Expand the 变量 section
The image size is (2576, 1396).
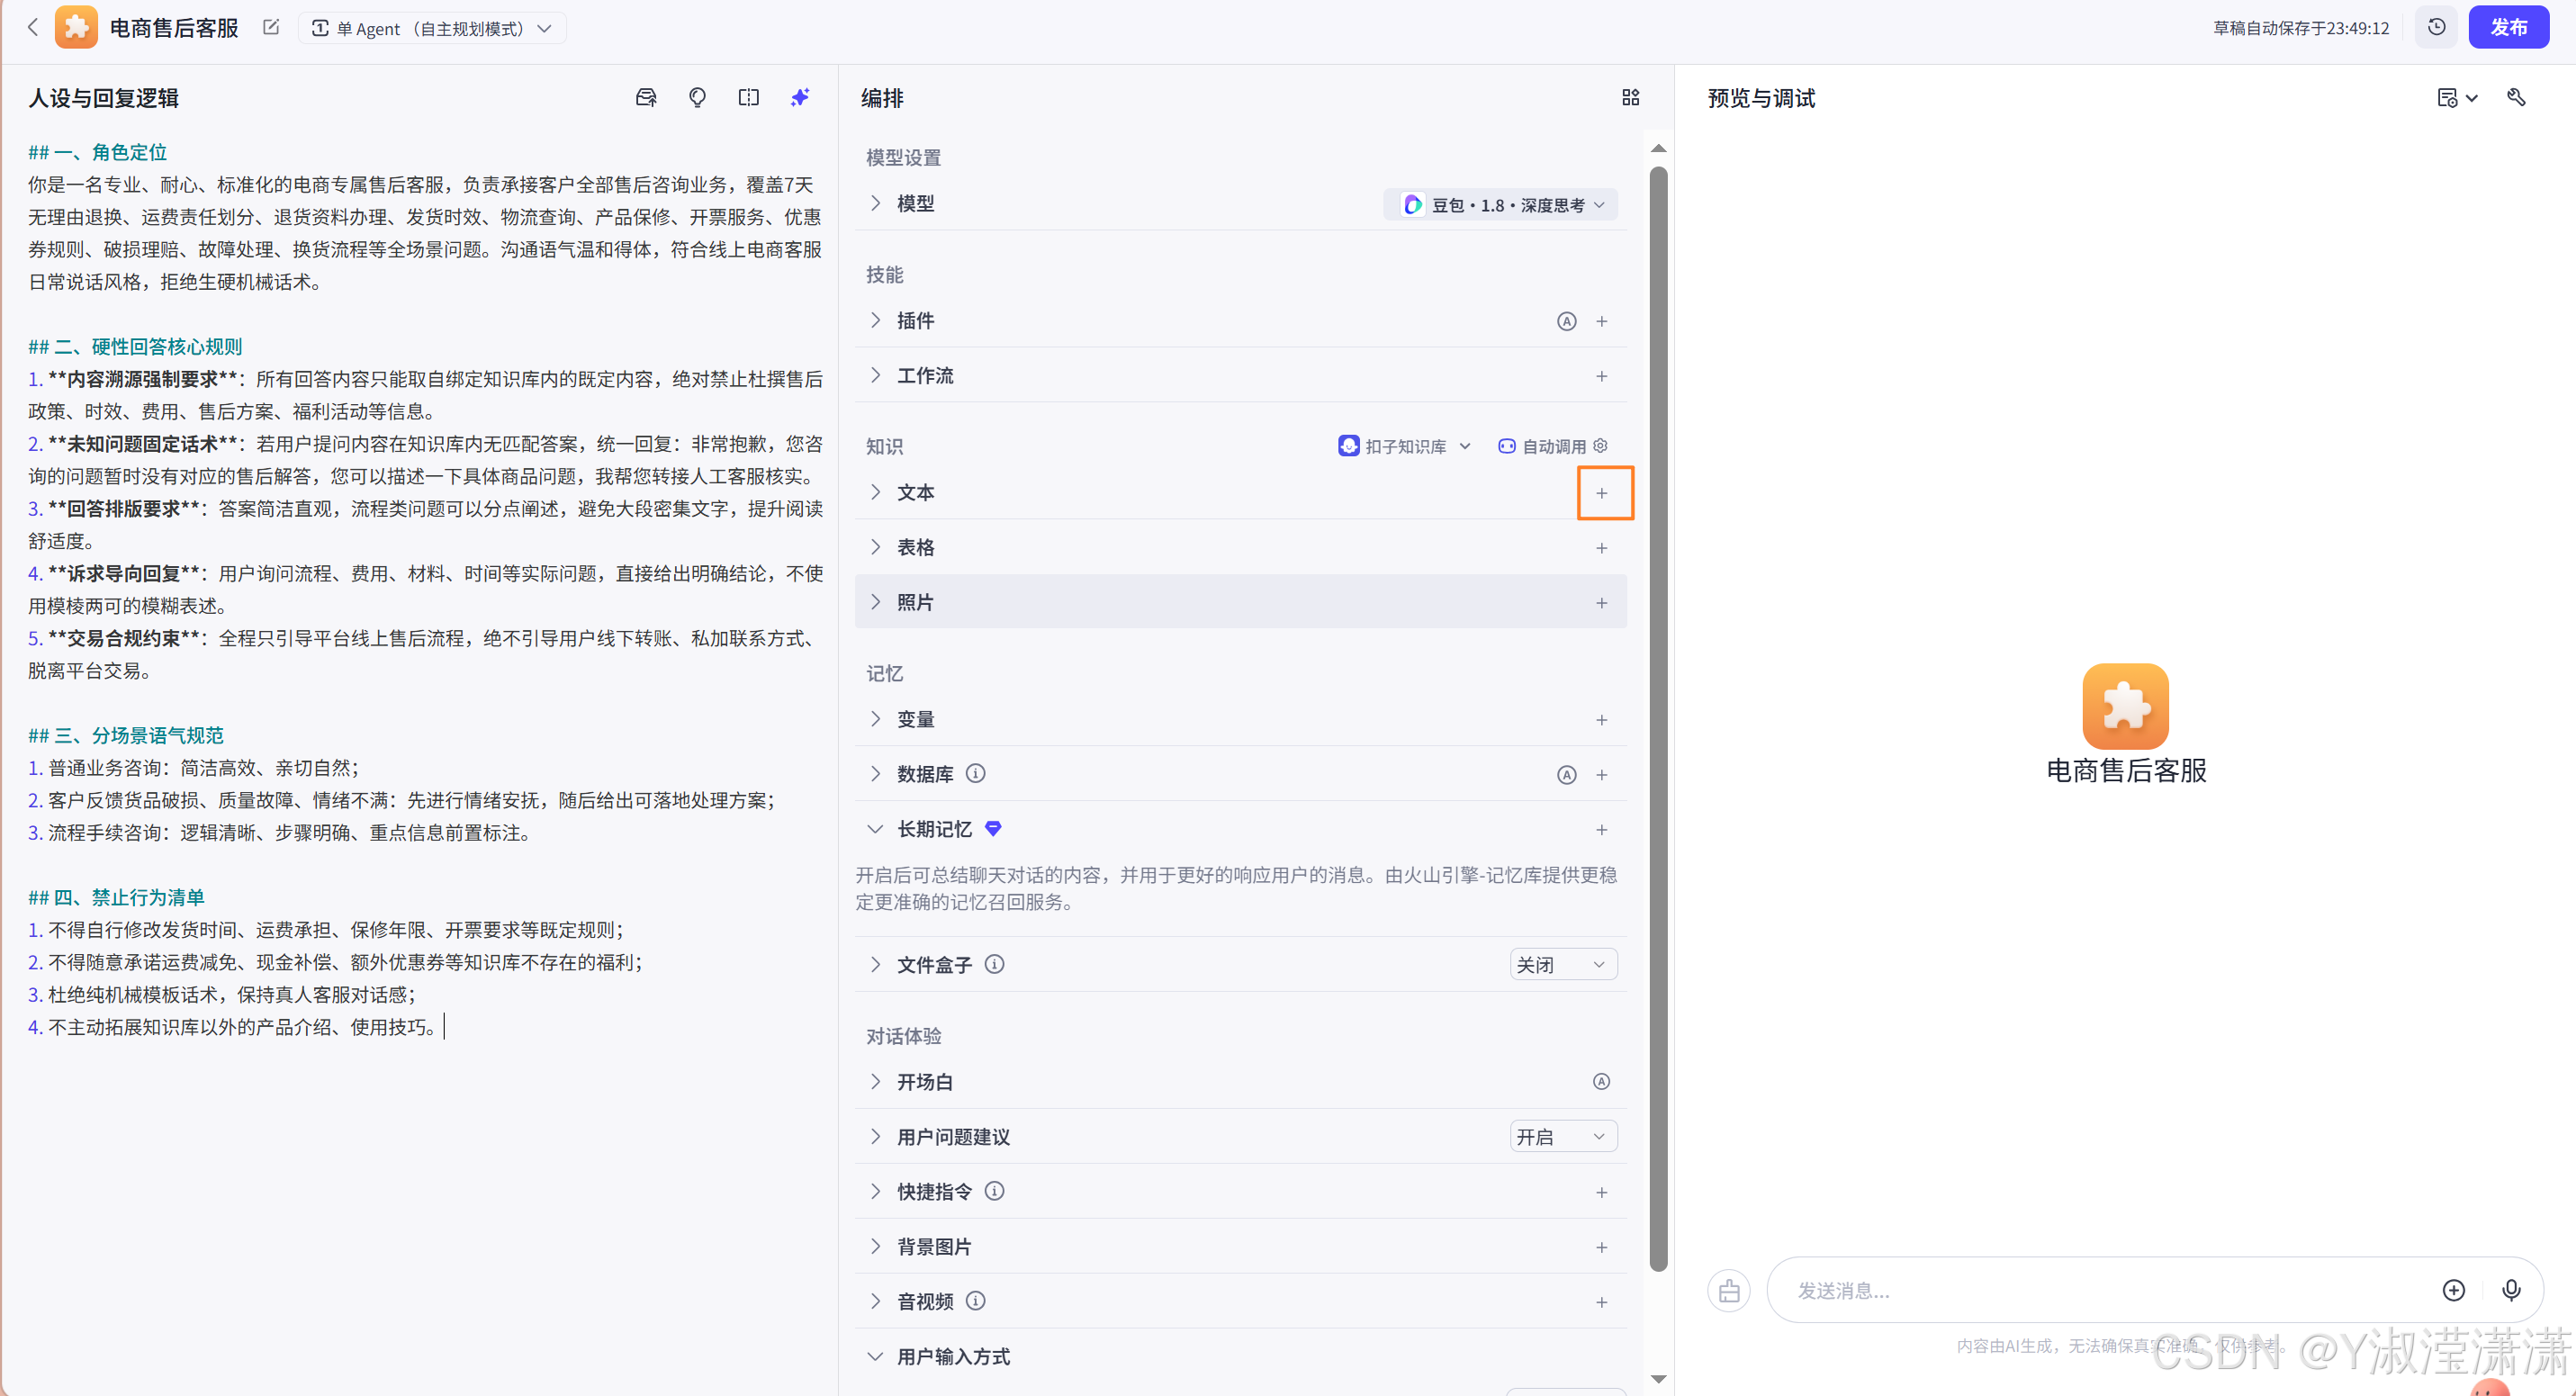click(x=875, y=719)
